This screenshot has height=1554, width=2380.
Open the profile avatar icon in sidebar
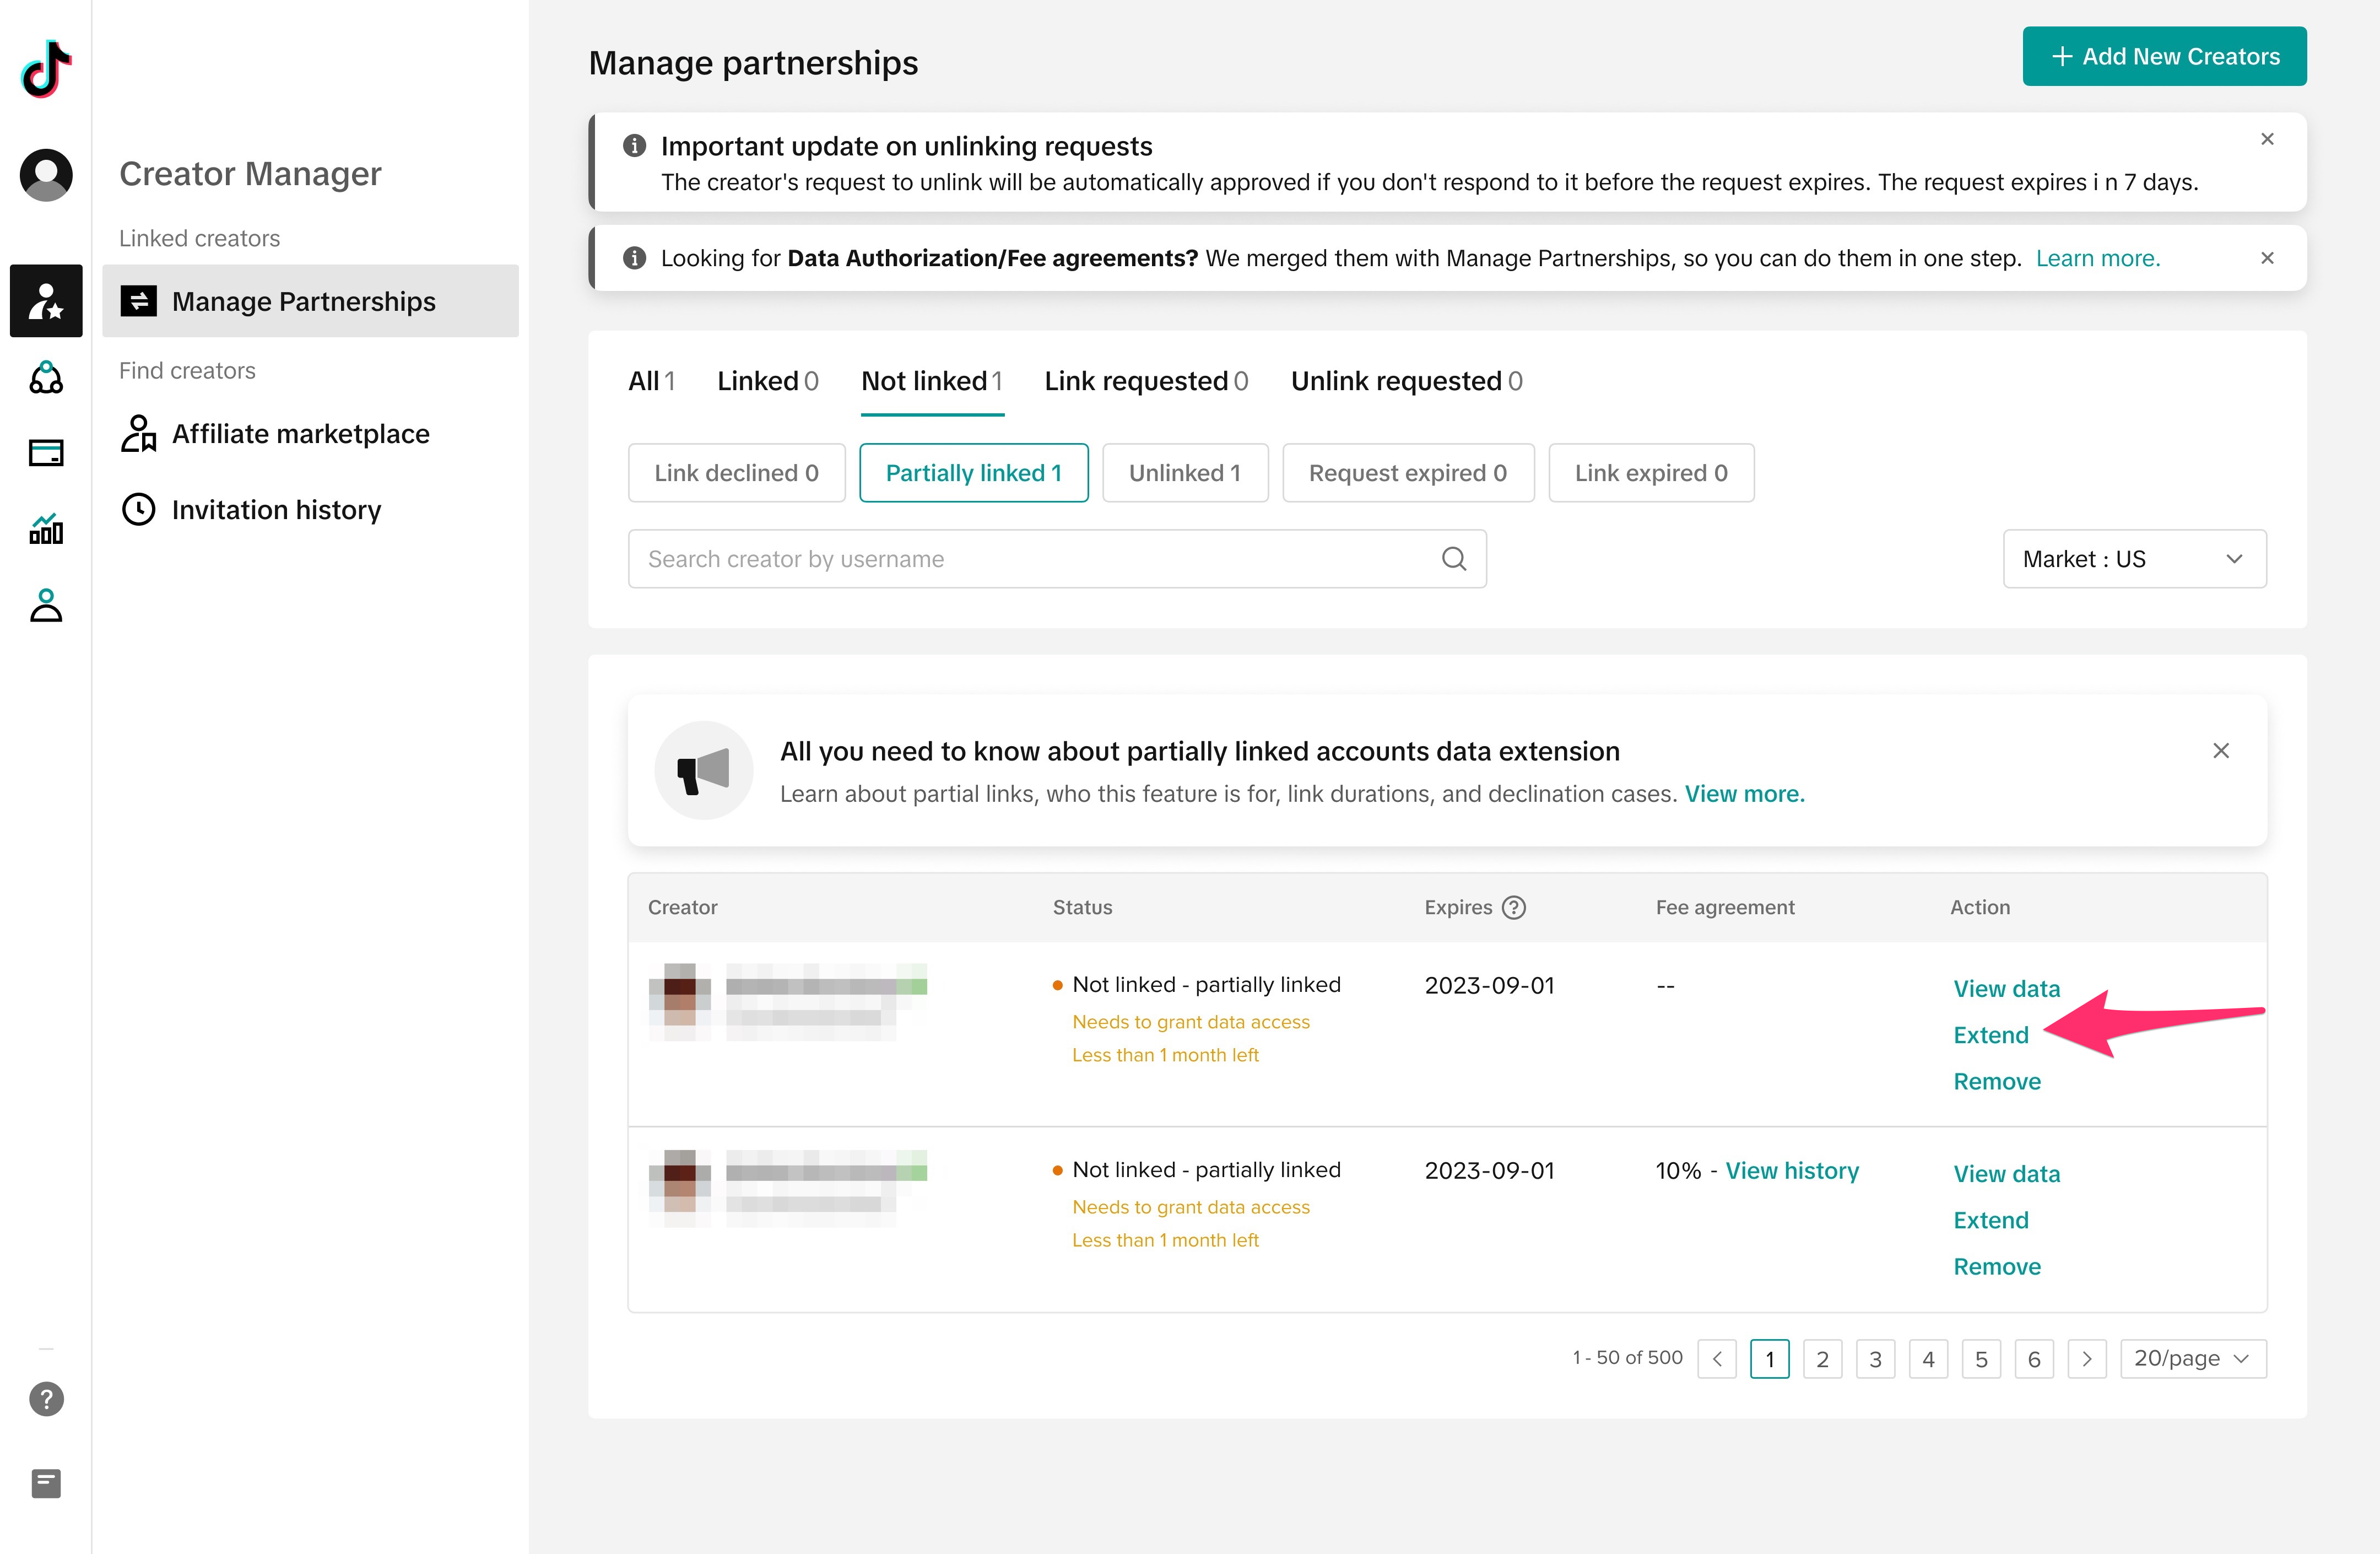(x=46, y=175)
